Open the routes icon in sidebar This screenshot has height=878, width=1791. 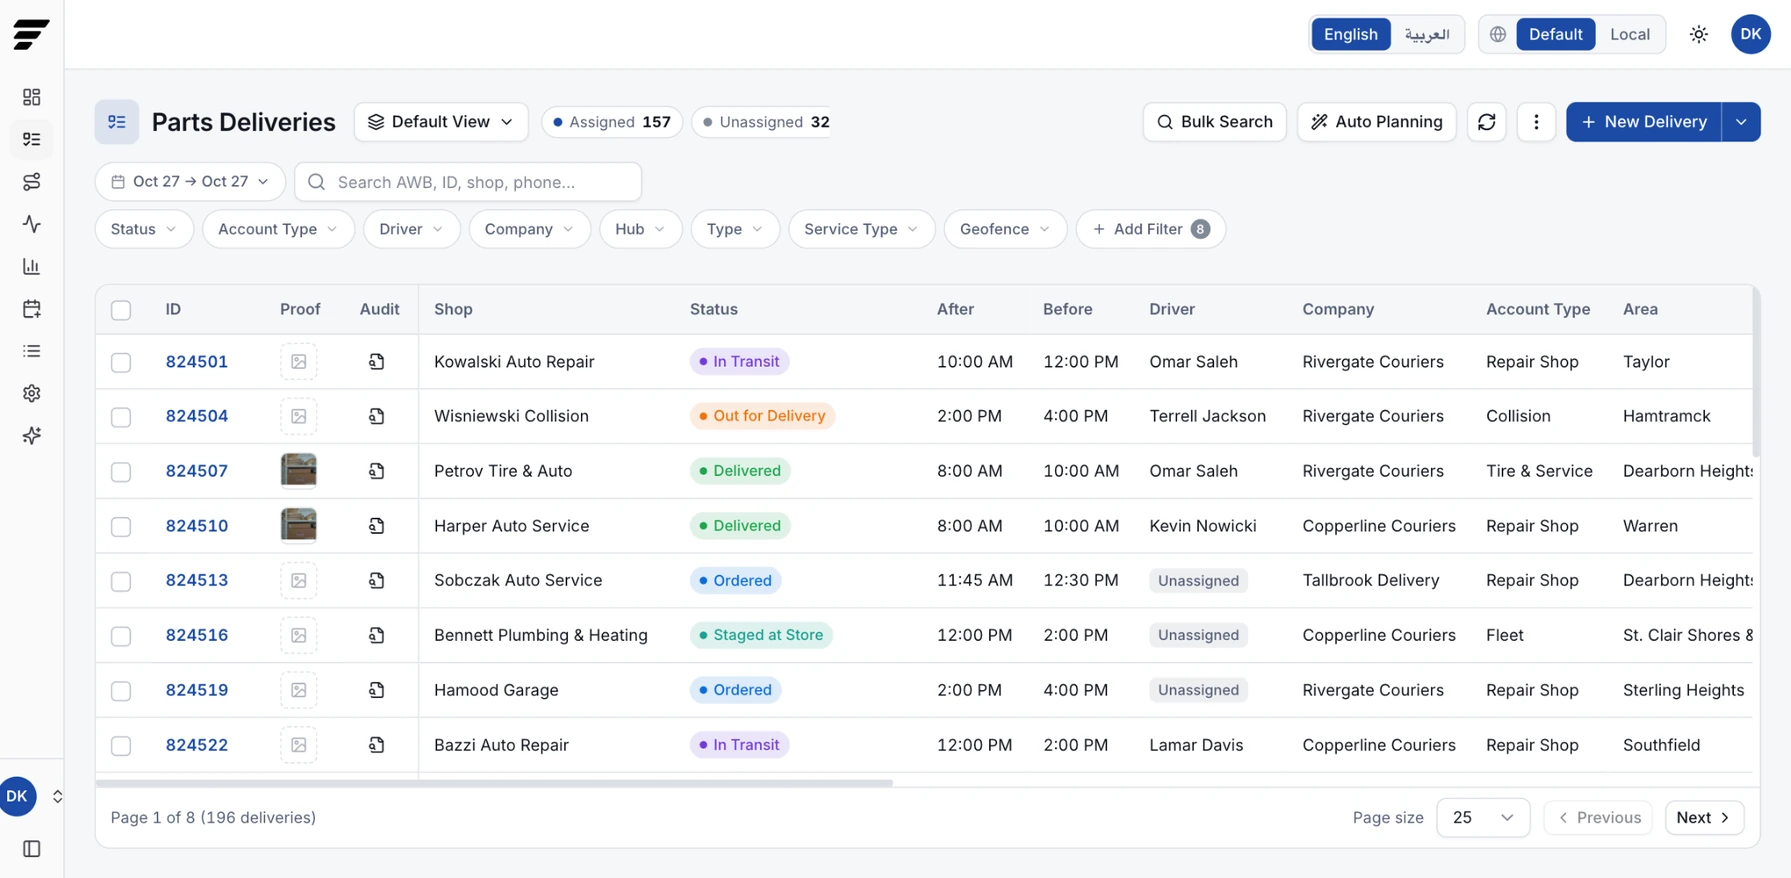point(32,182)
